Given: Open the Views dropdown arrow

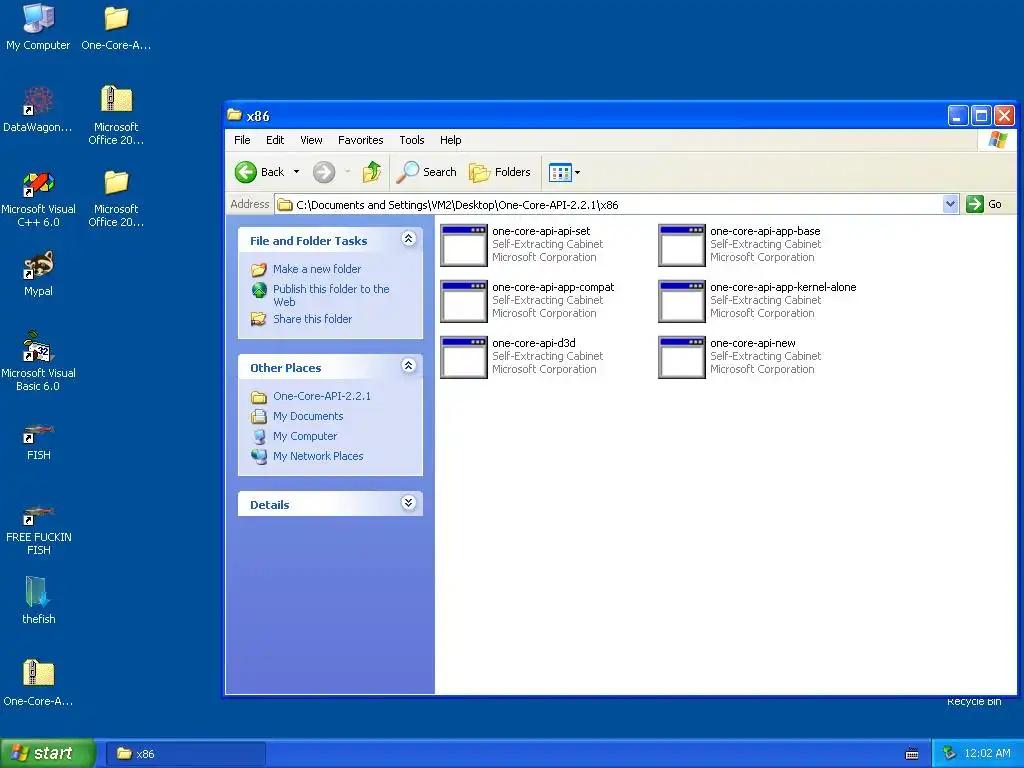Looking at the screenshot, I should tap(577, 172).
